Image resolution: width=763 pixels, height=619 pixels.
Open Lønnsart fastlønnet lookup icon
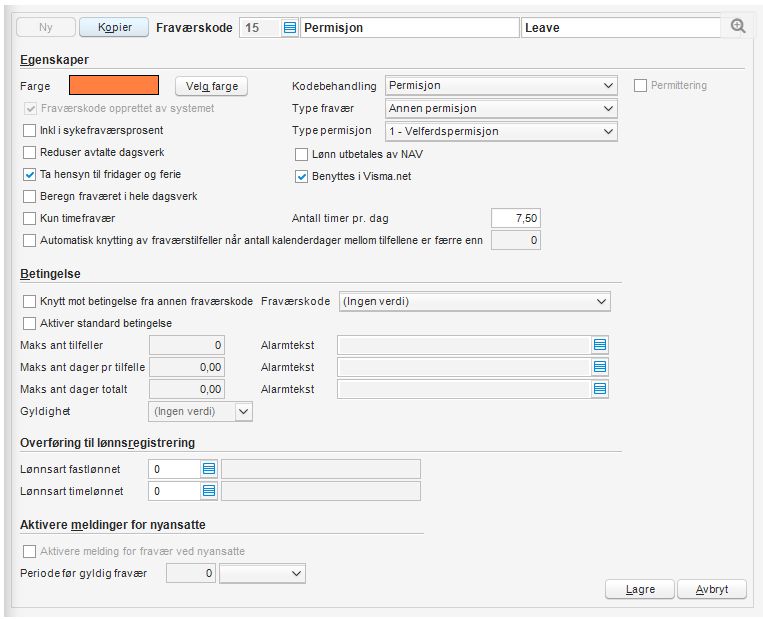(209, 469)
